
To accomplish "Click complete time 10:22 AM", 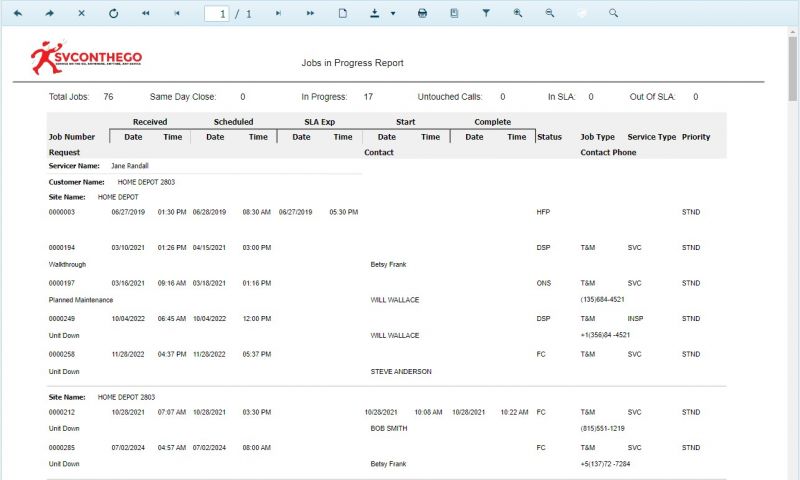I will point(514,412).
